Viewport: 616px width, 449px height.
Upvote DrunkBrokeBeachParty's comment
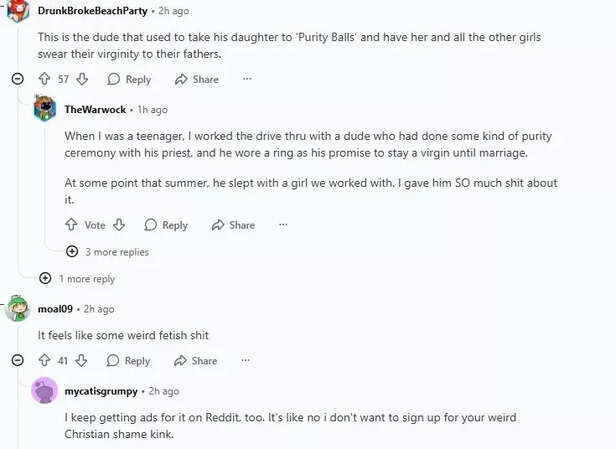(x=44, y=79)
